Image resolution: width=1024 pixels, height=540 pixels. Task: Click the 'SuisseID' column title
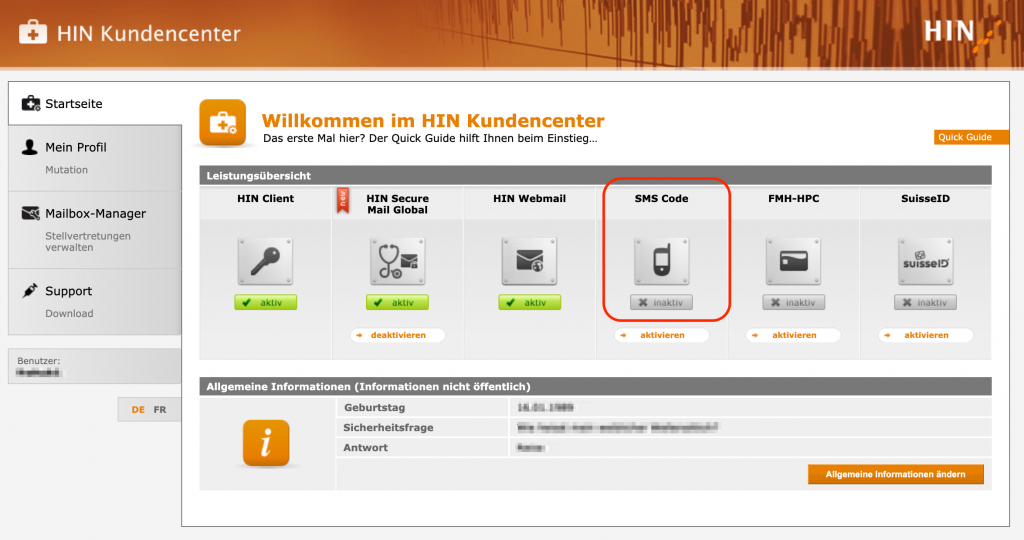coord(925,199)
